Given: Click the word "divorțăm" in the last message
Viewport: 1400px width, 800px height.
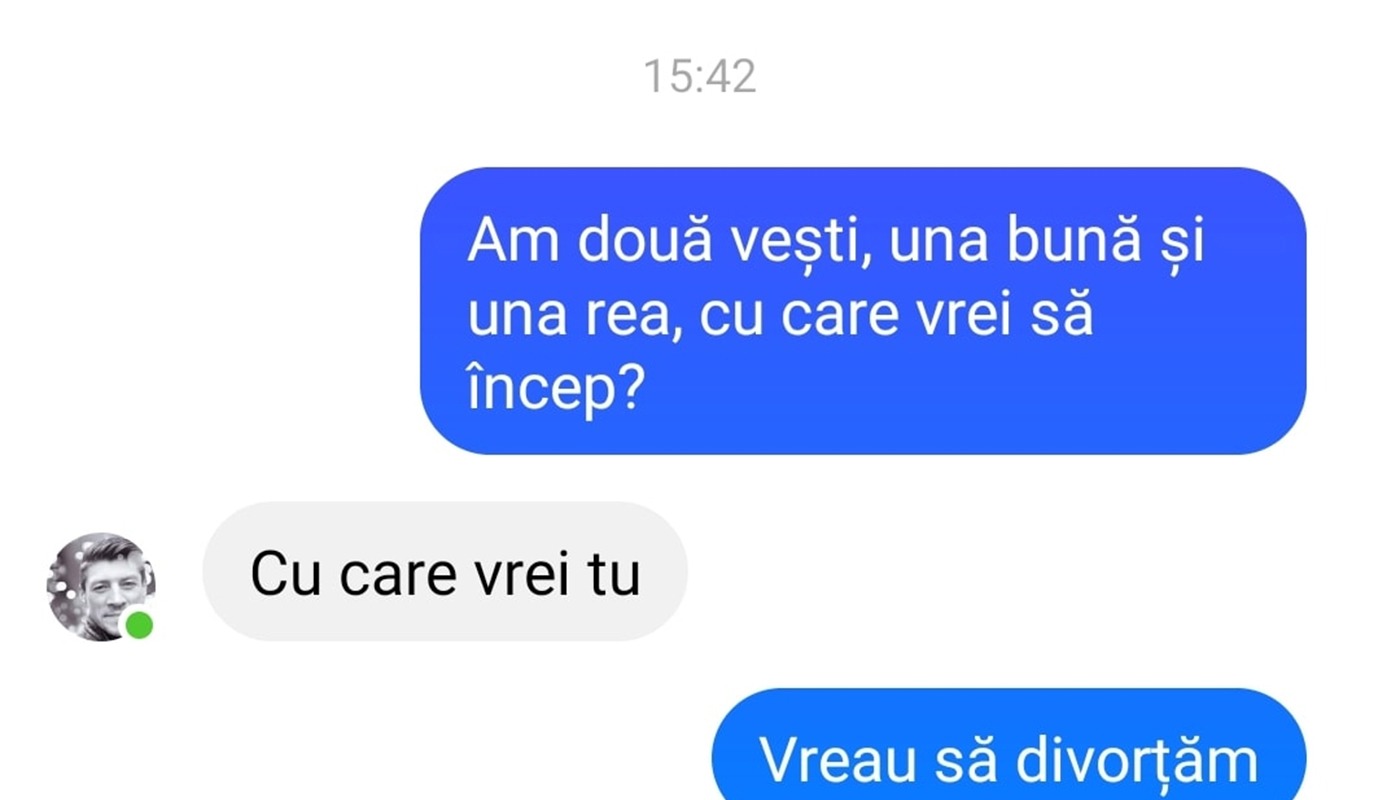Looking at the screenshot, I should (x=1138, y=760).
